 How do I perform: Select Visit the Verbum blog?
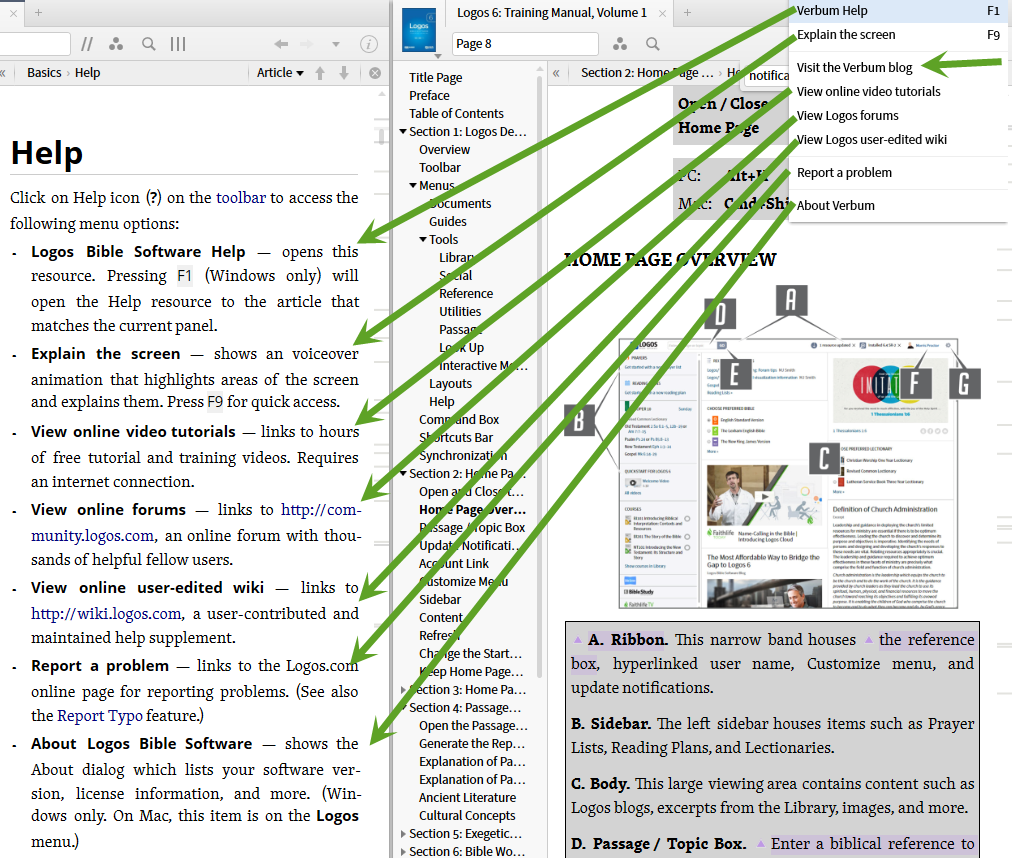click(x=855, y=68)
